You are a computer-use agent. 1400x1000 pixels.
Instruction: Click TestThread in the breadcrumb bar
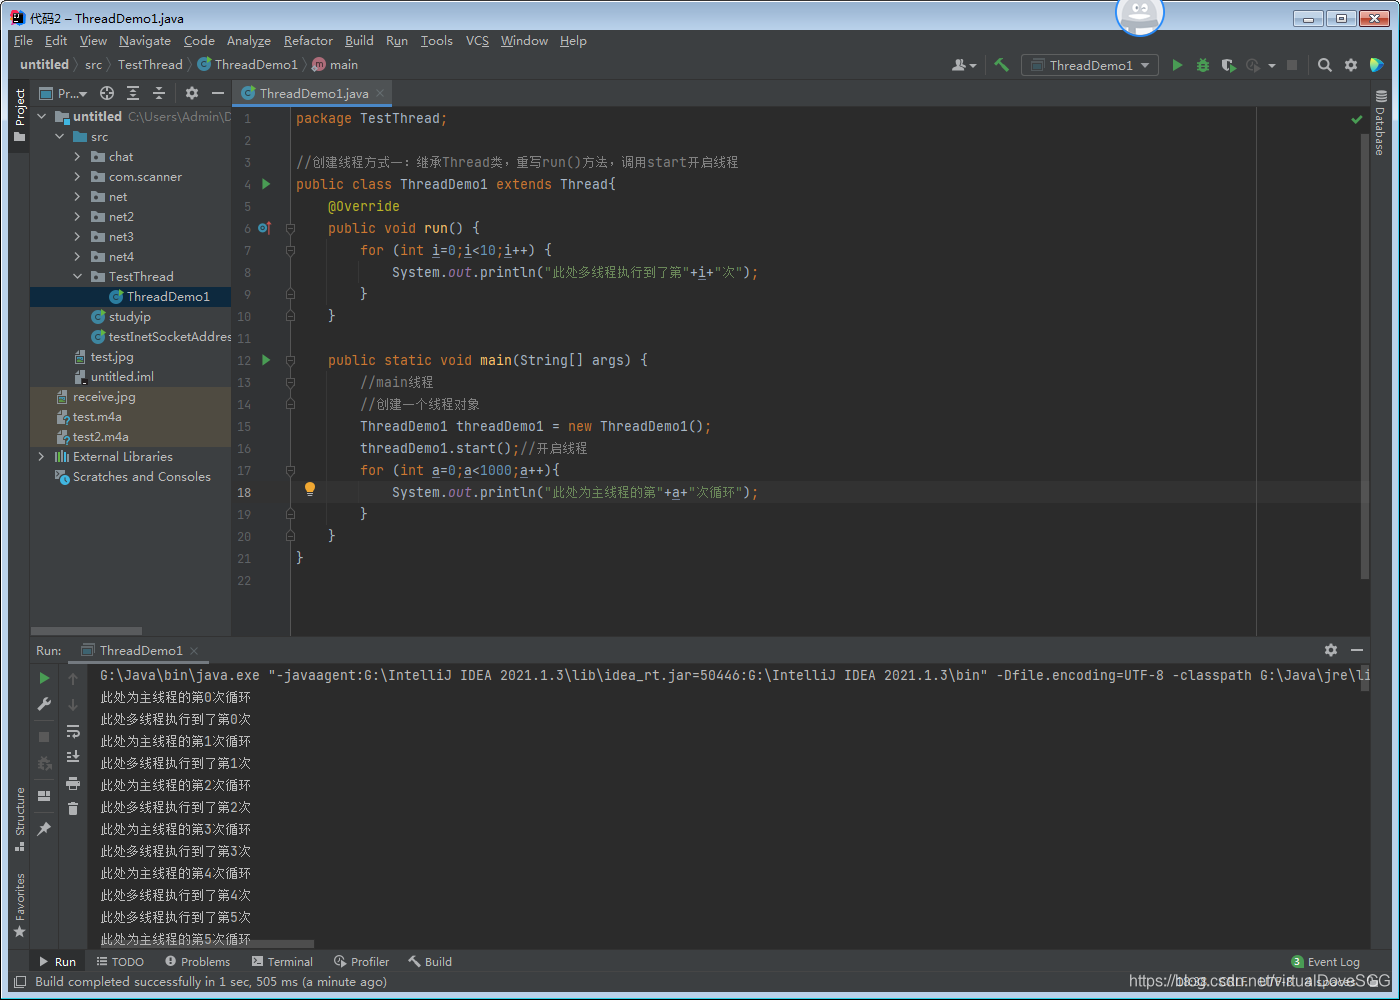pos(150,65)
